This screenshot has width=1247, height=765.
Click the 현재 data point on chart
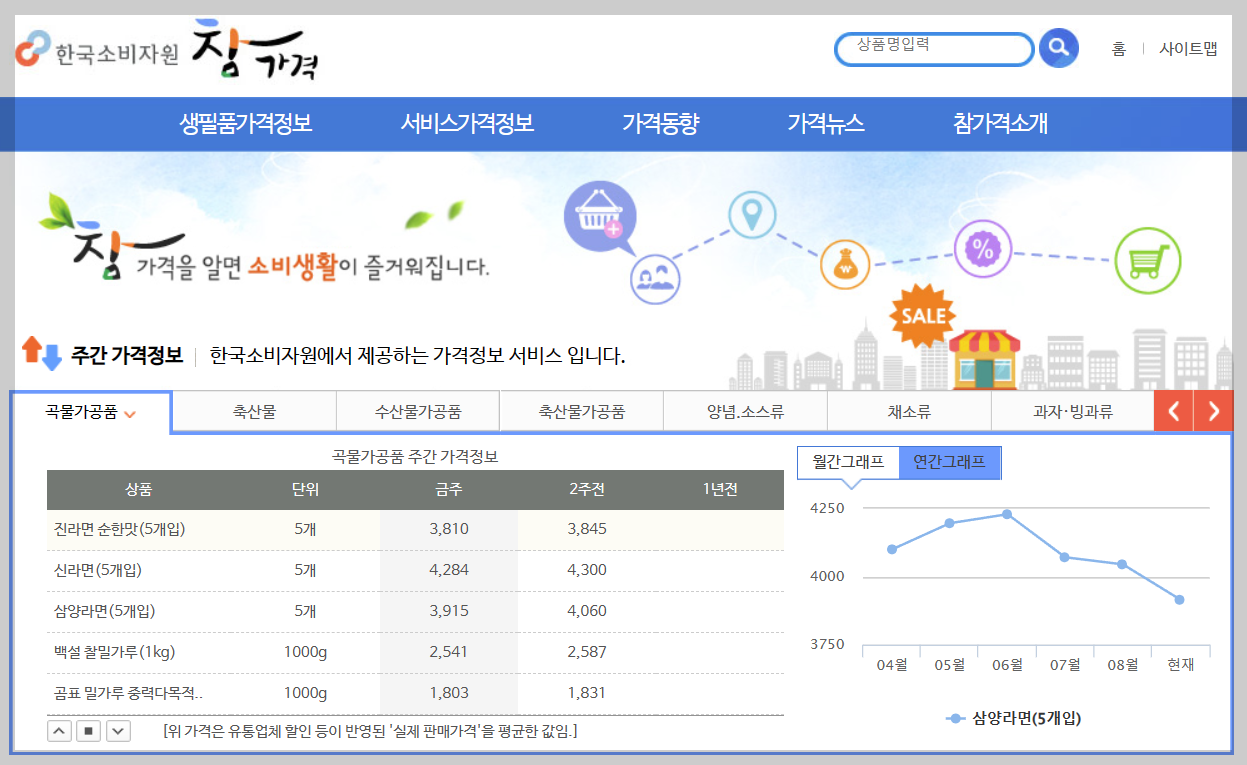(x=1180, y=600)
